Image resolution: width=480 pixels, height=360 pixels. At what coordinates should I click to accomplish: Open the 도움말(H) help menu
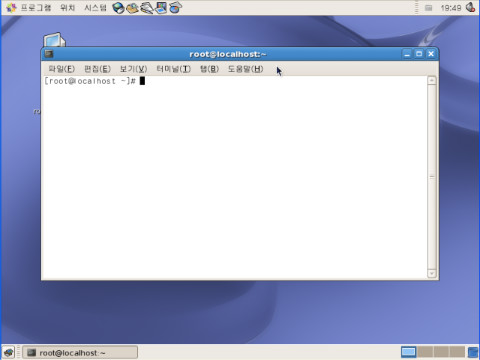(246, 69)
